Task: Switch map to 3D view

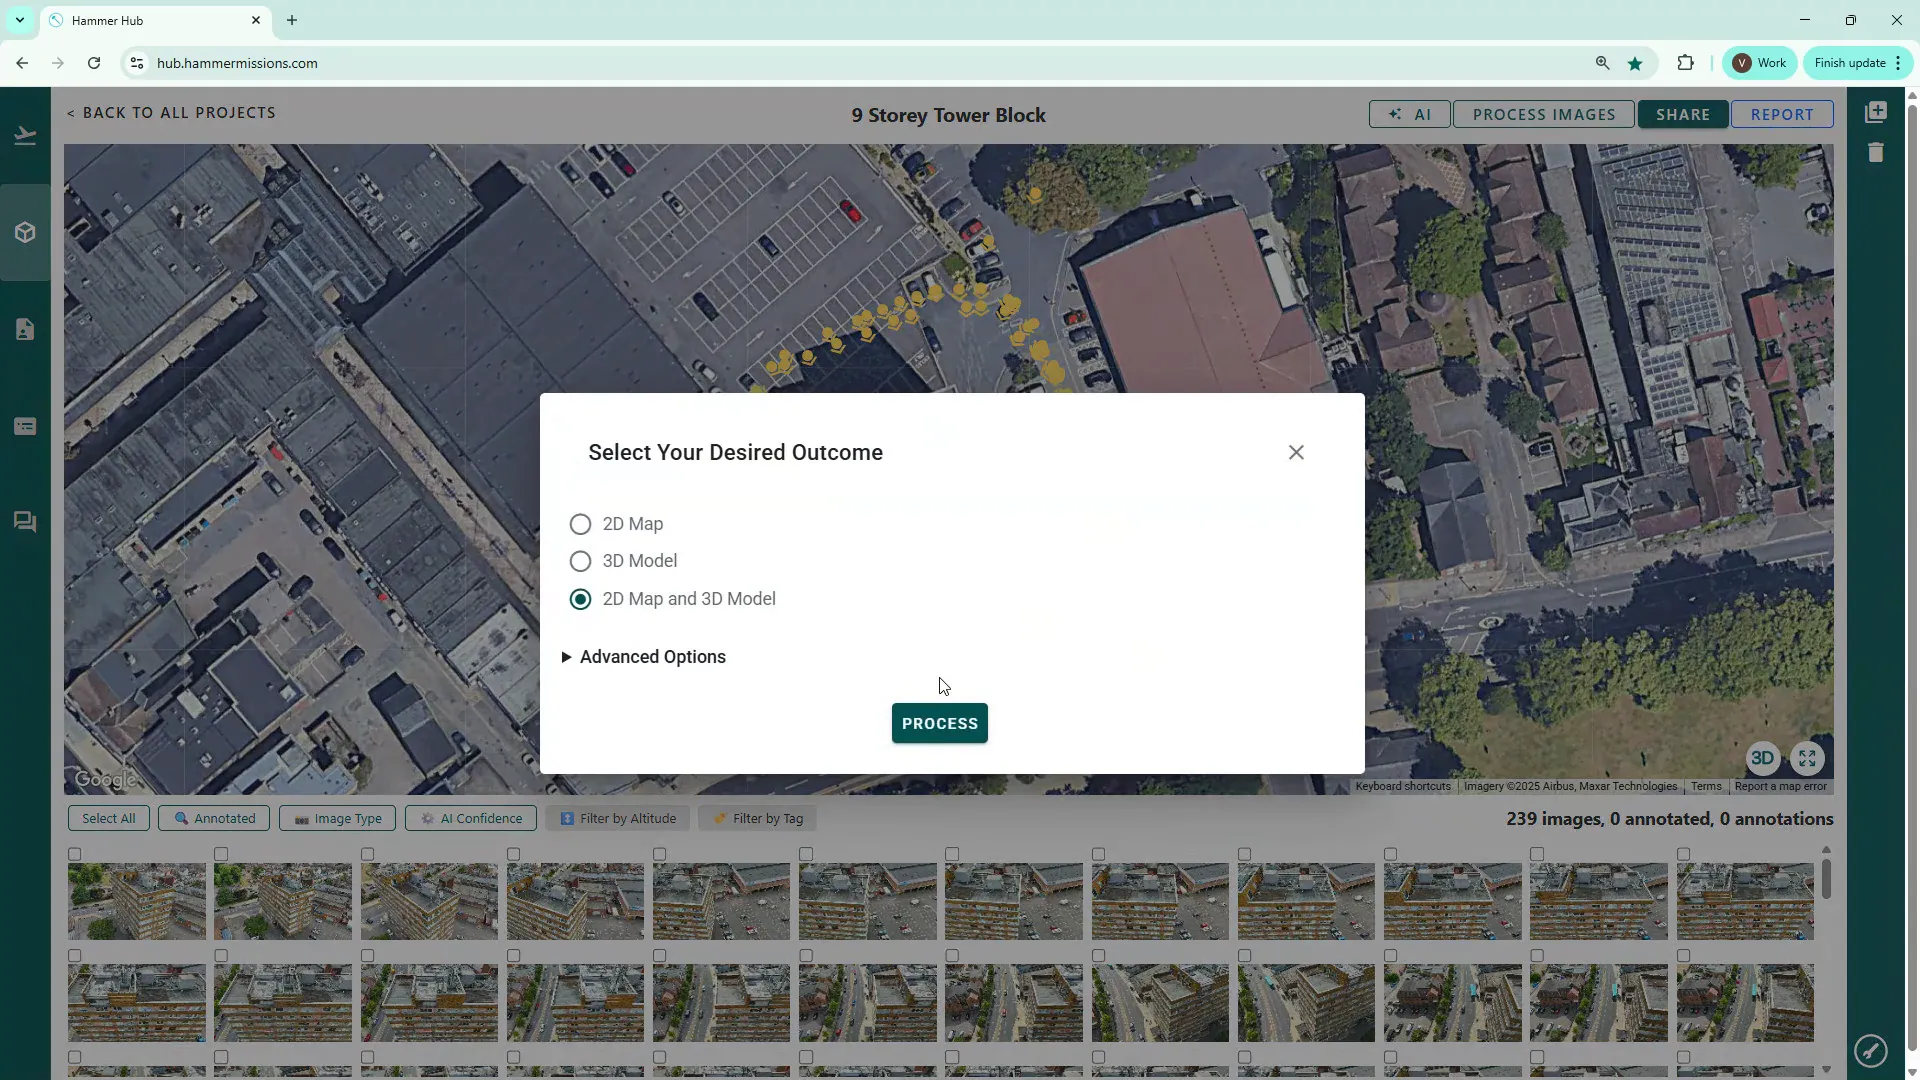Action: pos(1762,758)
